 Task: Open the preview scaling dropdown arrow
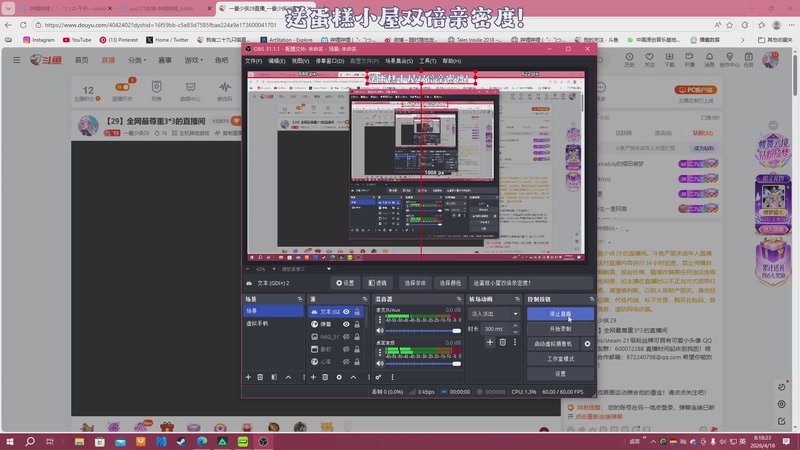coord(329,269)
